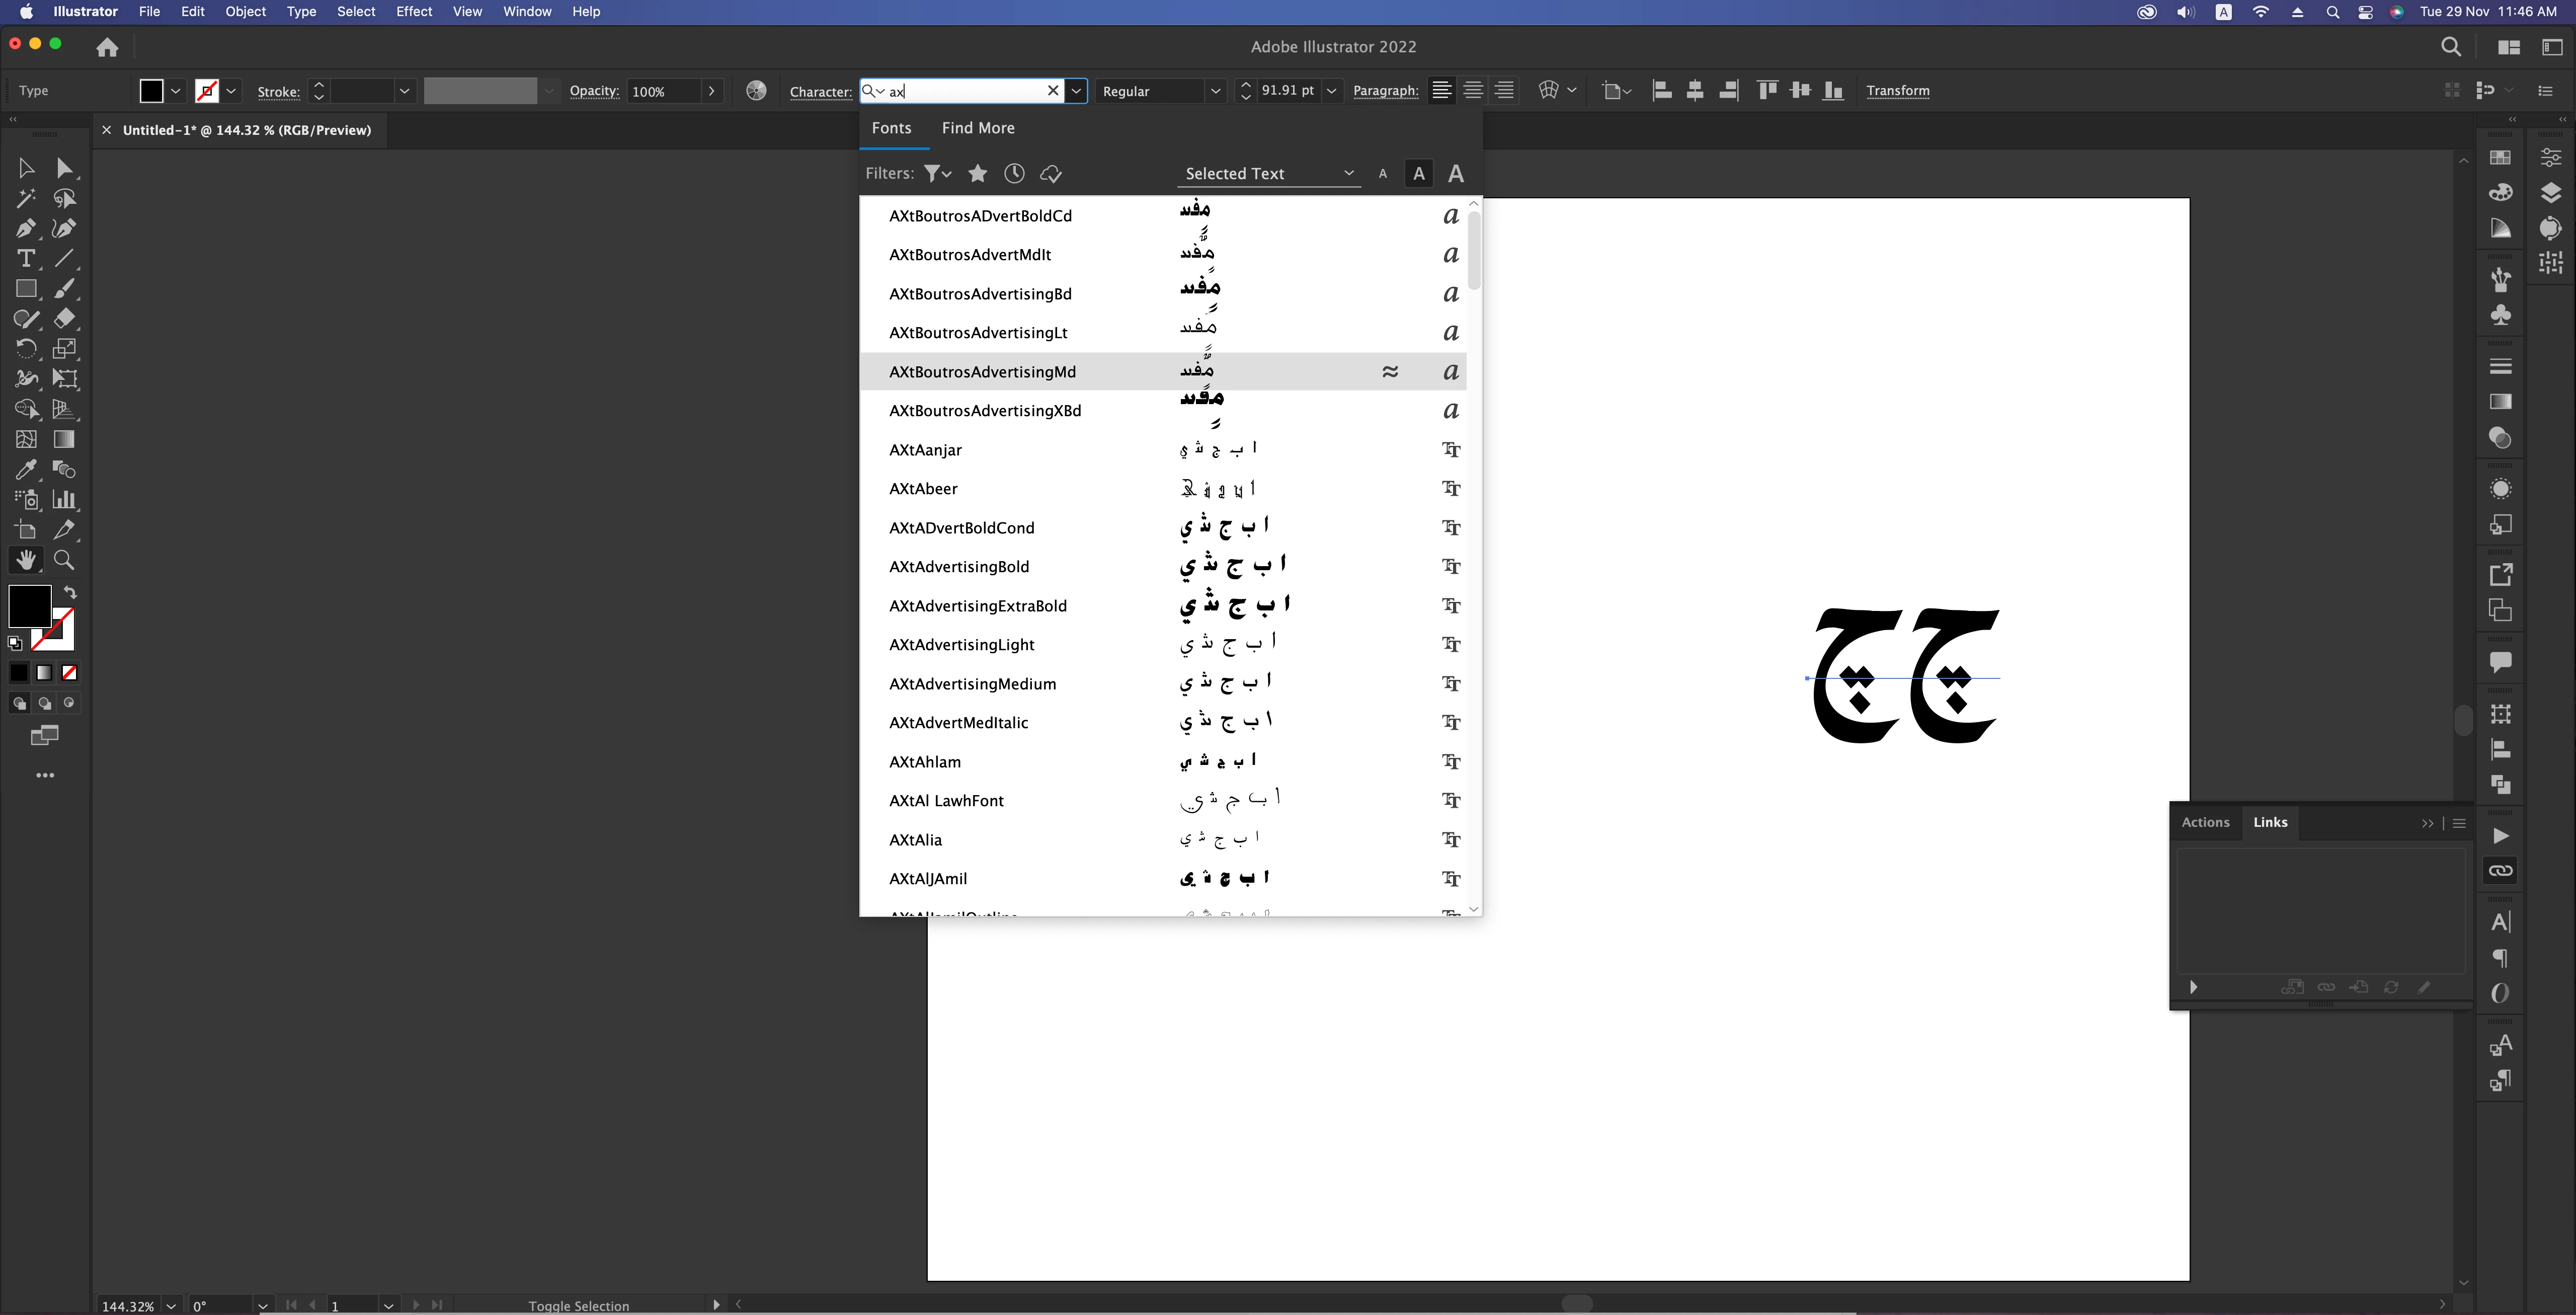Choose the AXtAdvertisingBold font entry

coord(958,567)
